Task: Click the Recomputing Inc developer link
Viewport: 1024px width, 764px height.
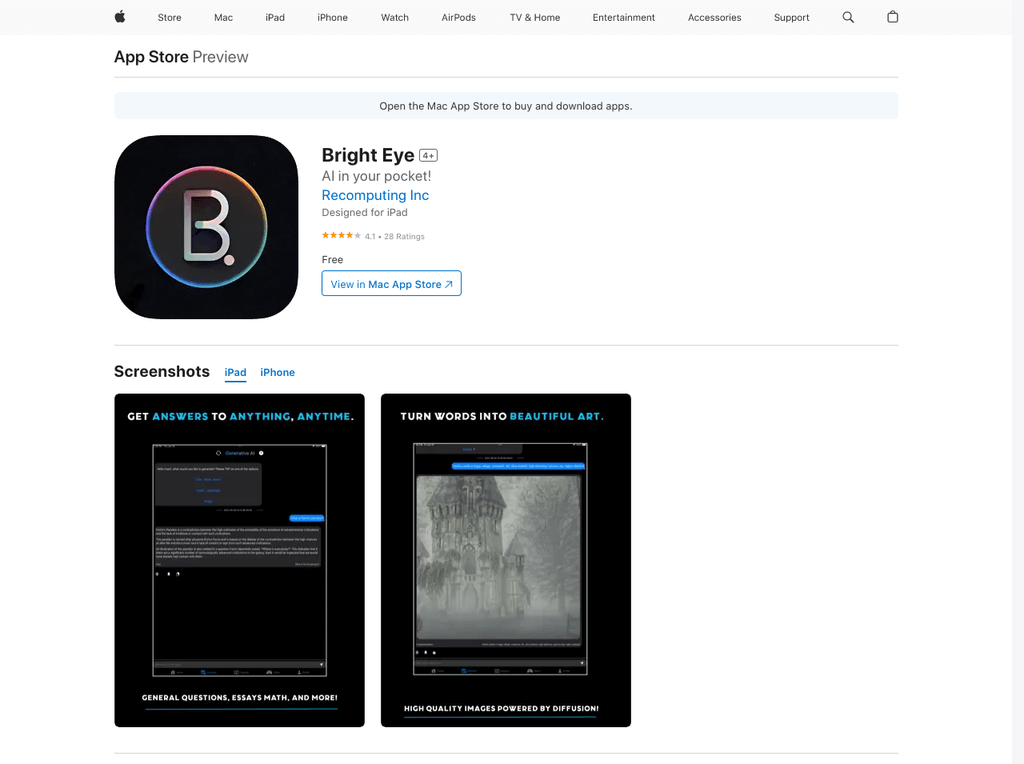Action: (375, 195)
